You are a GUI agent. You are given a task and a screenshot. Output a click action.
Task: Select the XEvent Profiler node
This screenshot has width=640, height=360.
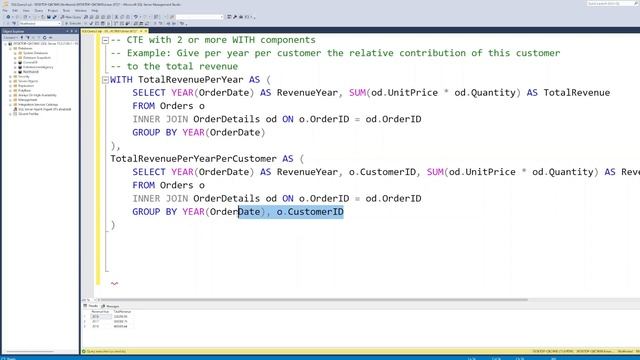pyautogui.click(x=28, y=114)
